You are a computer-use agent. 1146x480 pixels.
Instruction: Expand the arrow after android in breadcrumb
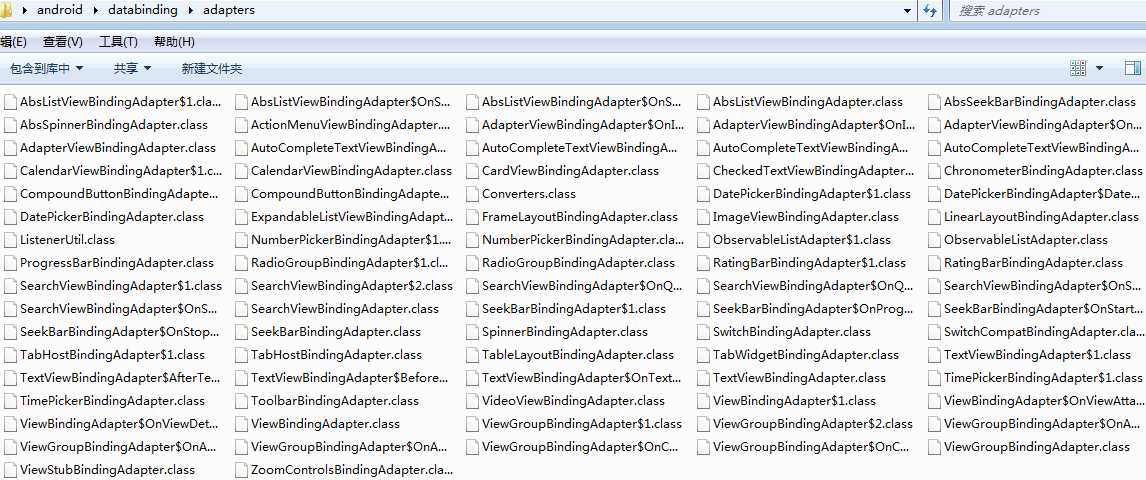95,10
